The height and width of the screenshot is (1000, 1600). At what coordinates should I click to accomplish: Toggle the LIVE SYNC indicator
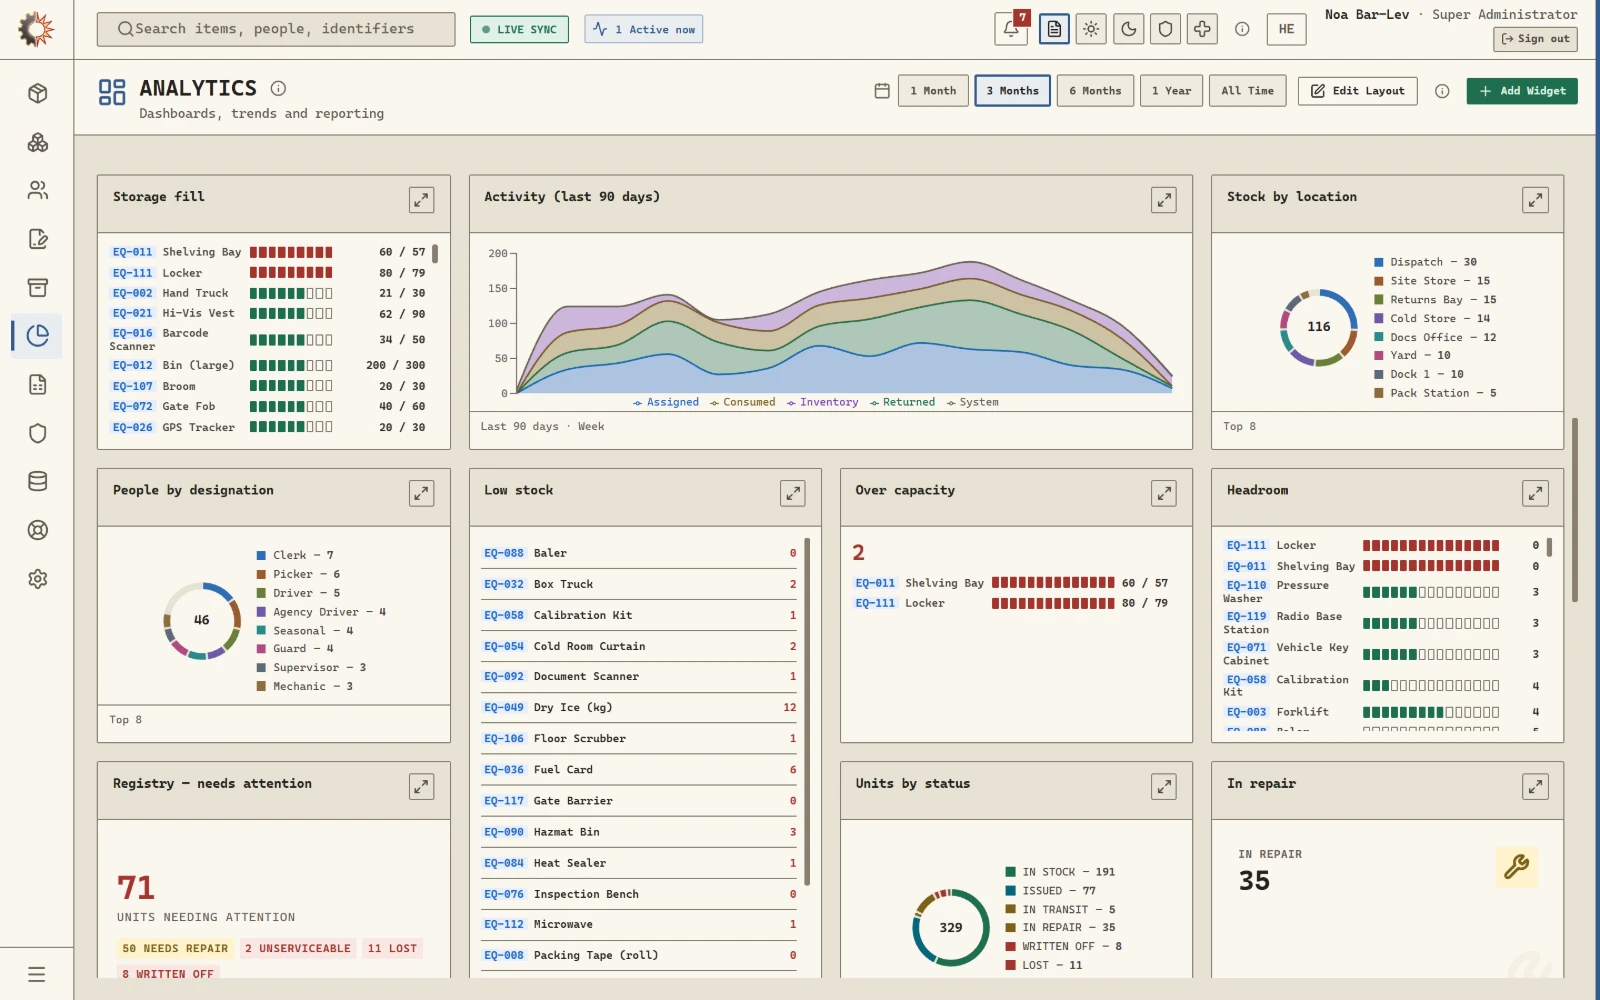coord(519,29)
